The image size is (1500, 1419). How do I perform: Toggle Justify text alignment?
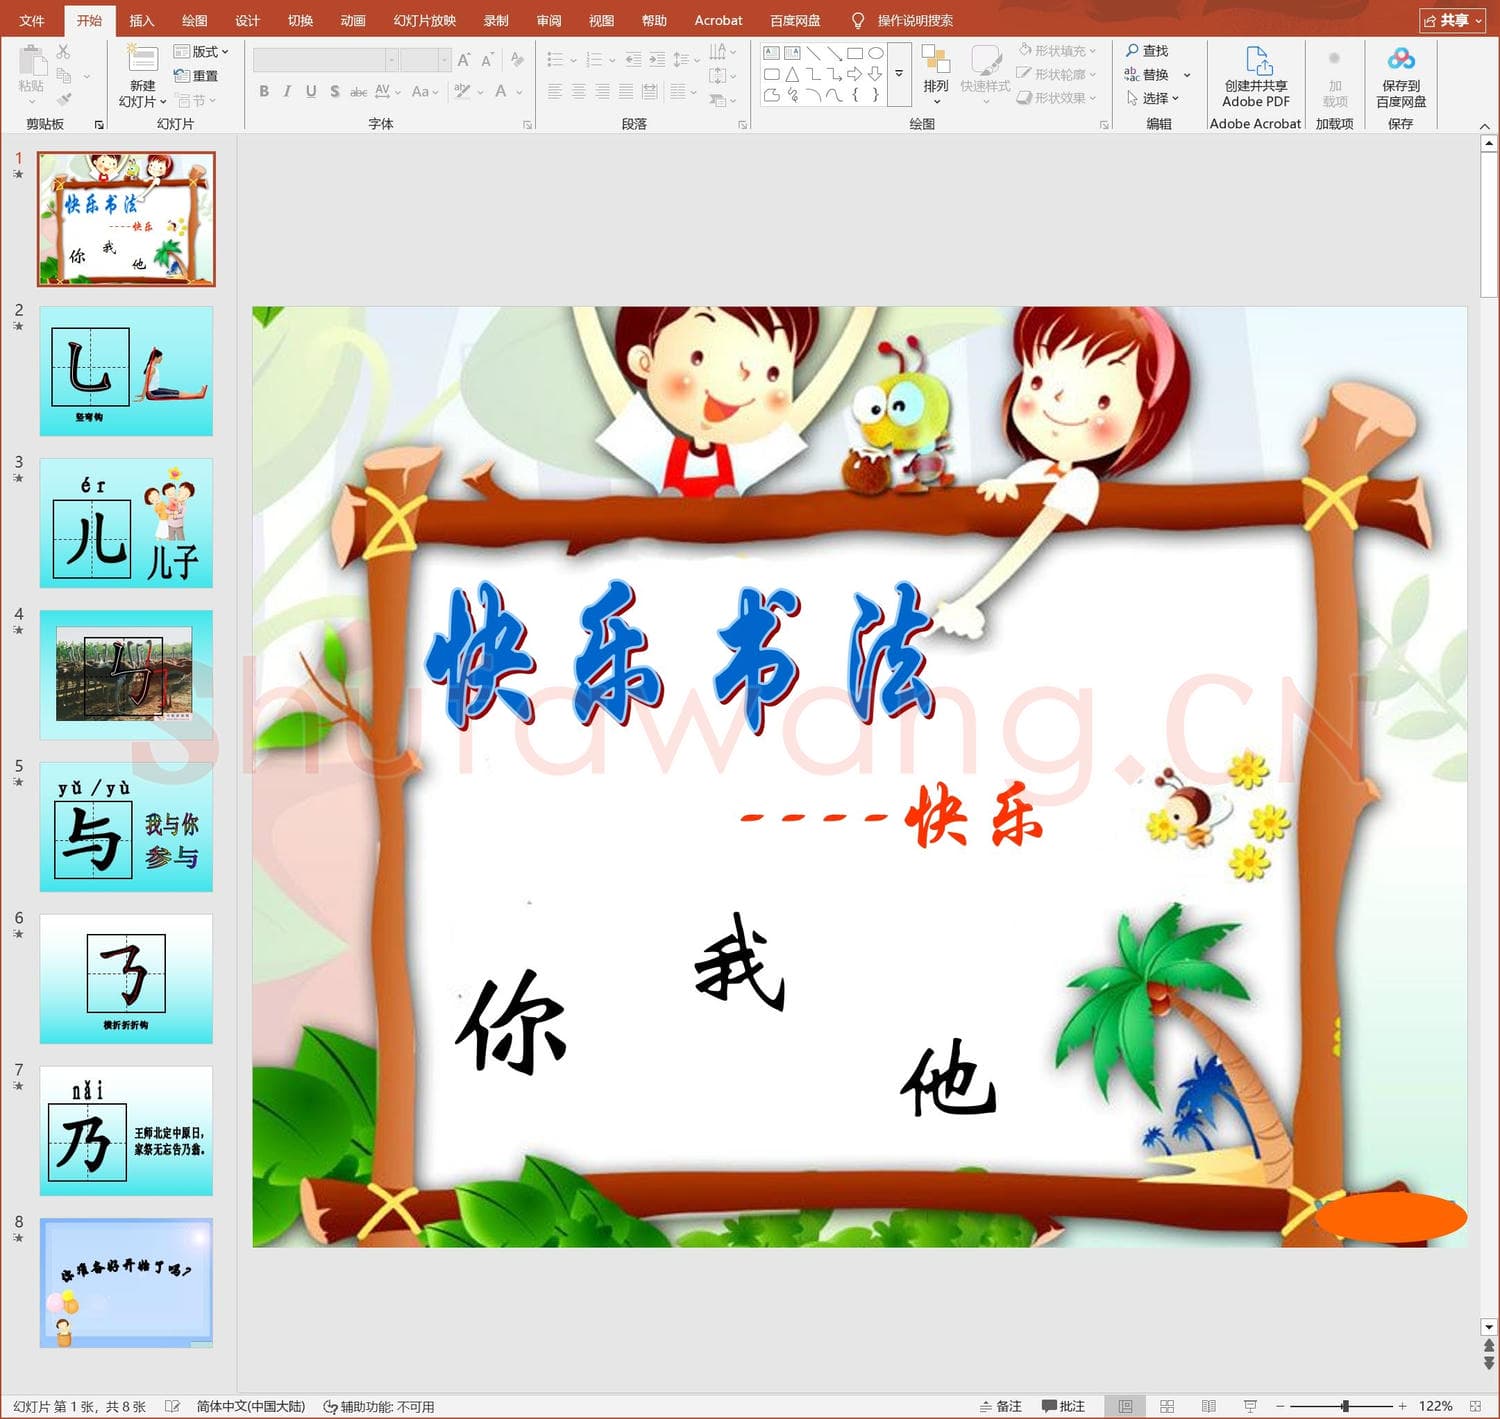(626, 91)
